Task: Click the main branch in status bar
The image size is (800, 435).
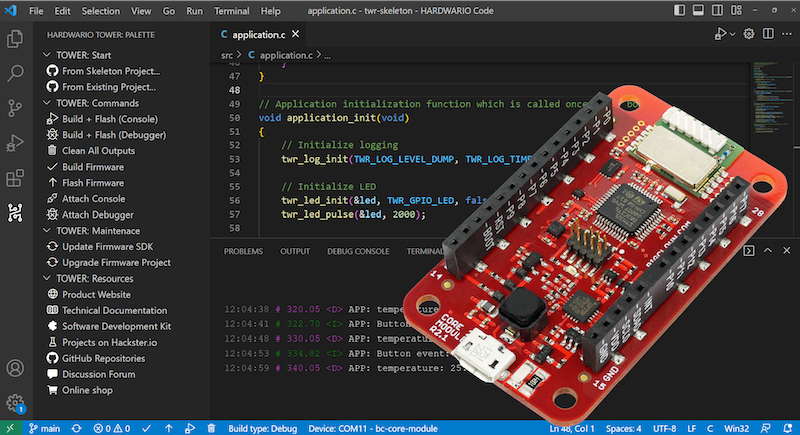Action: click(44, 428)
